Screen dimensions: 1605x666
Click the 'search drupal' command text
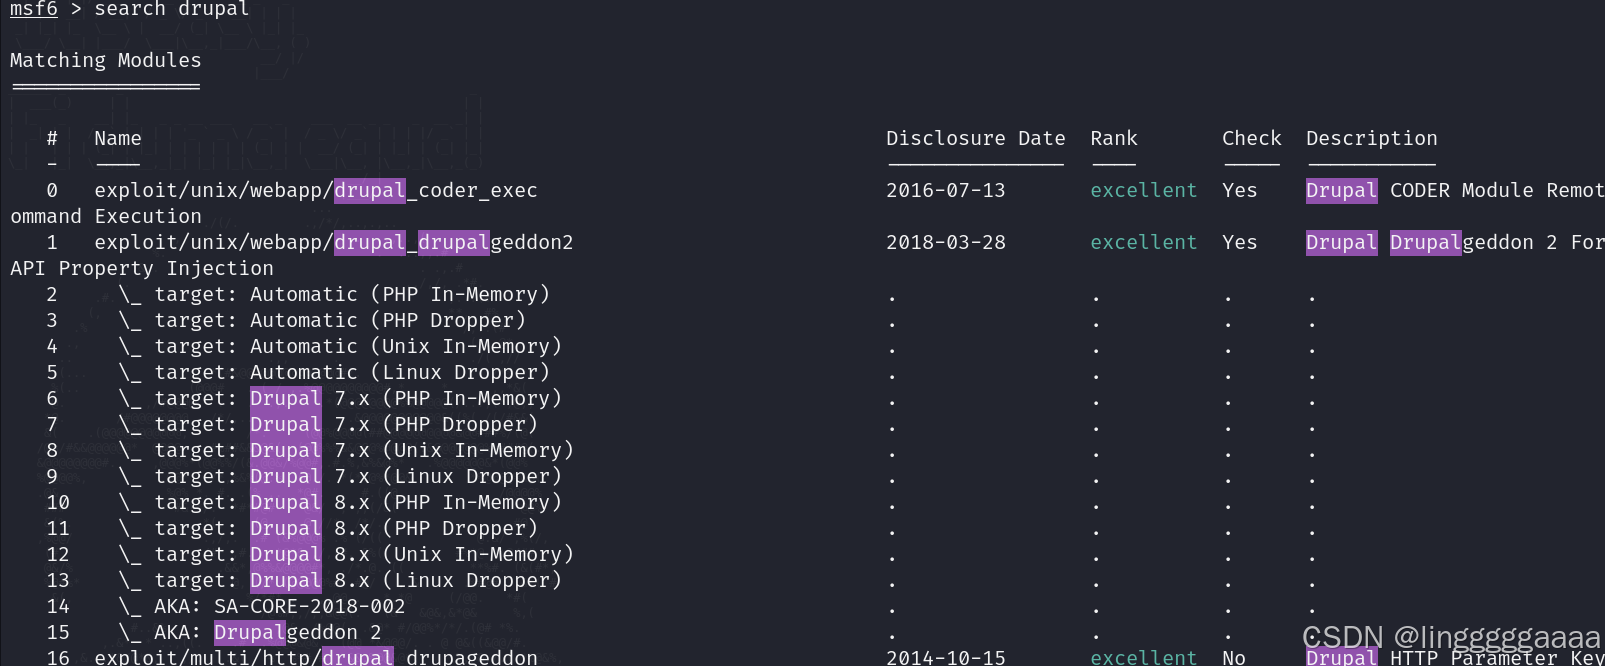pos(172,9)
